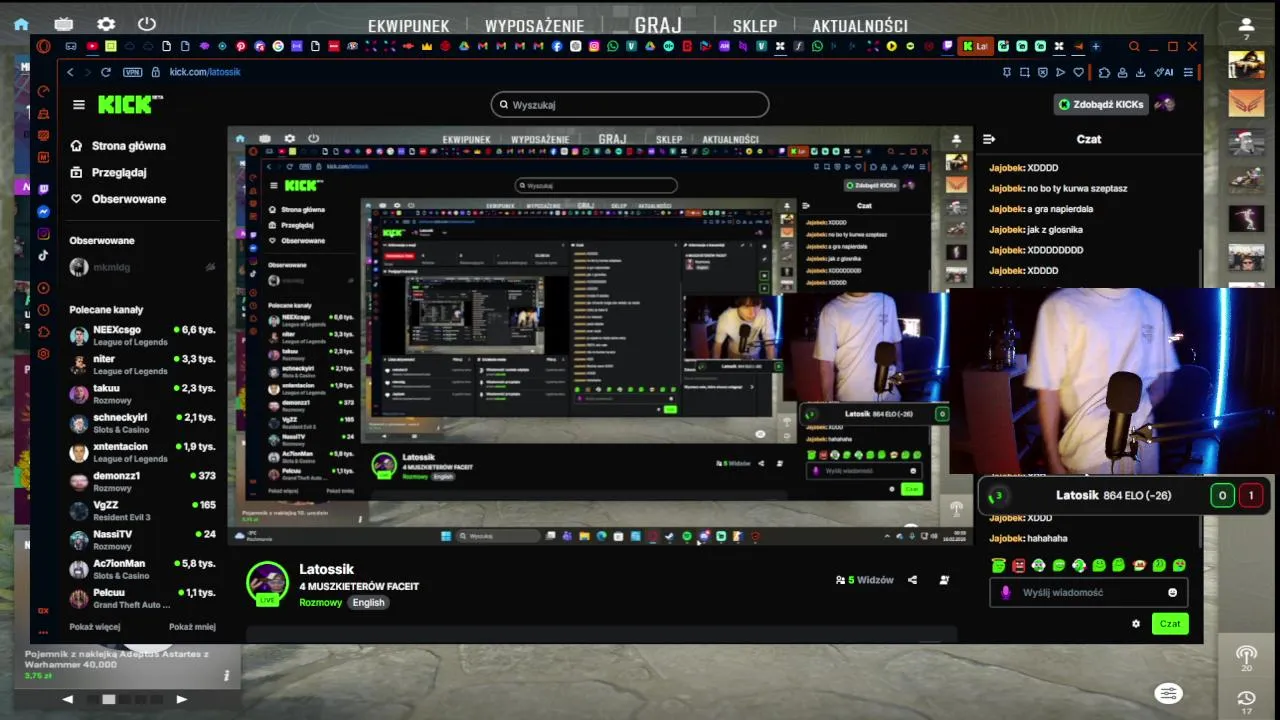
Task: Click the Wyślij wiadomość chat input
Action: [x=1088, y=593]
